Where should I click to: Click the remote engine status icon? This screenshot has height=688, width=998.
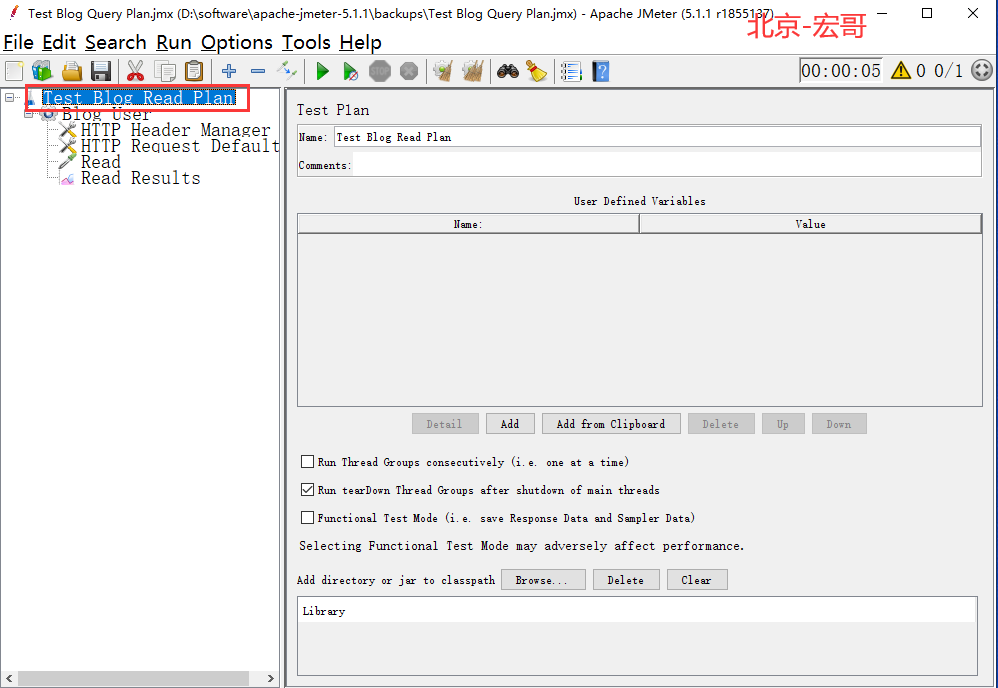pyautogui.click(x=982, y=70)
